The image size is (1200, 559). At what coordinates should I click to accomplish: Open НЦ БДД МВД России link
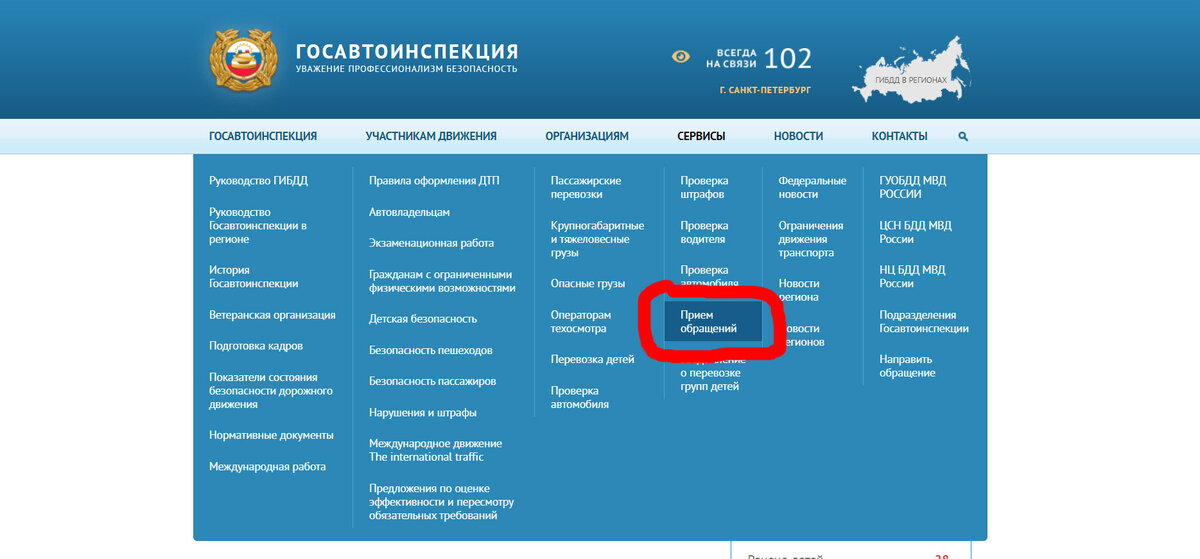tap(912, 277)
